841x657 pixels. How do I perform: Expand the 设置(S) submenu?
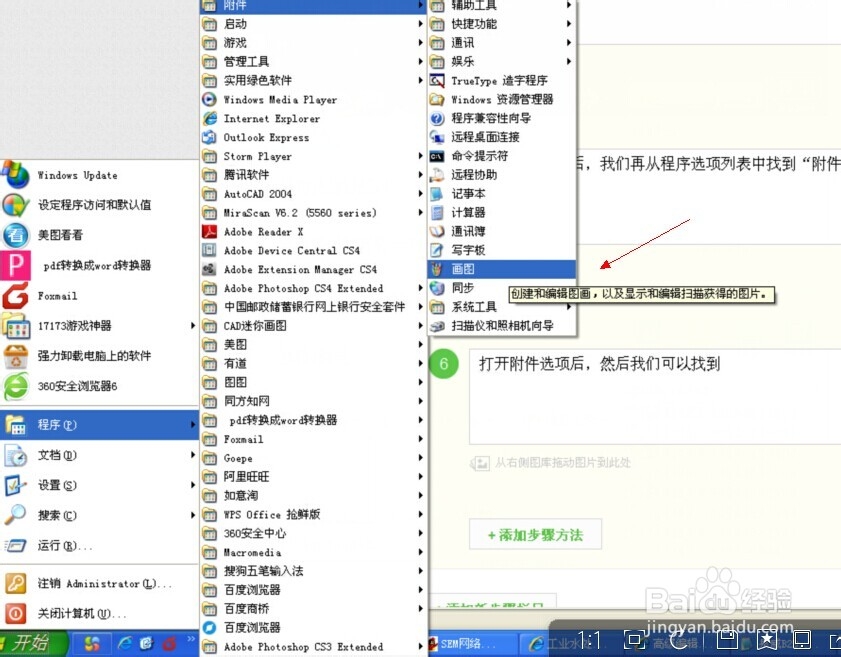point(99,485)
